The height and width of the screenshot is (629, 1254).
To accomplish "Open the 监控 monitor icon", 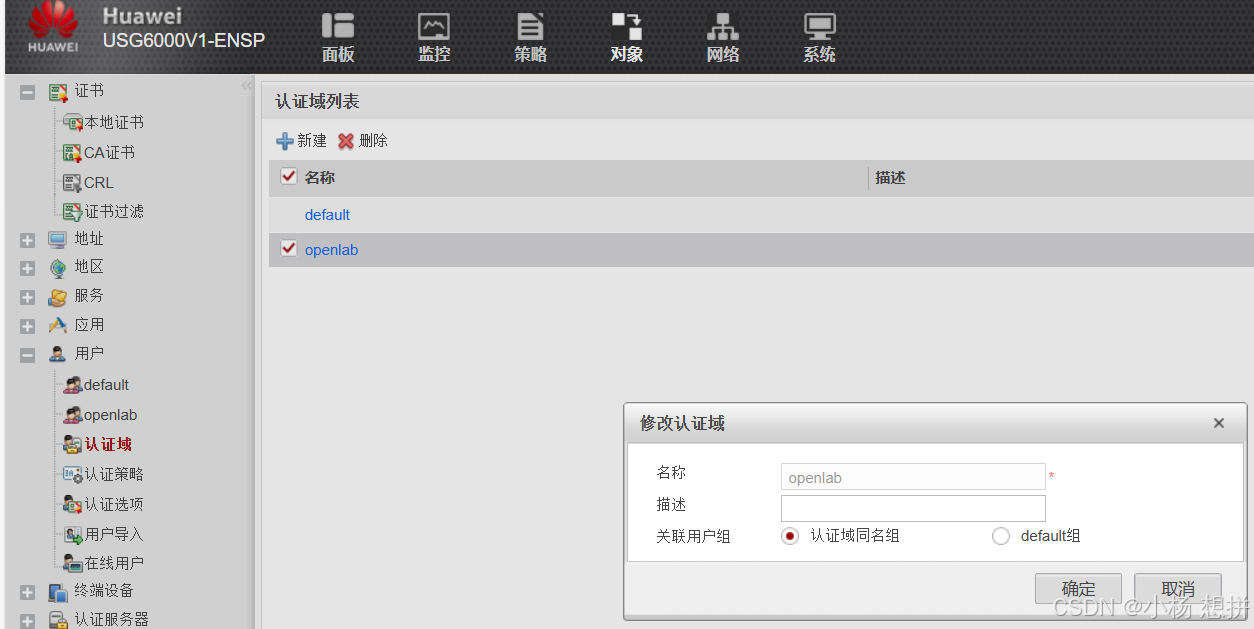I will pyautogui.click(x=434, y=26).
